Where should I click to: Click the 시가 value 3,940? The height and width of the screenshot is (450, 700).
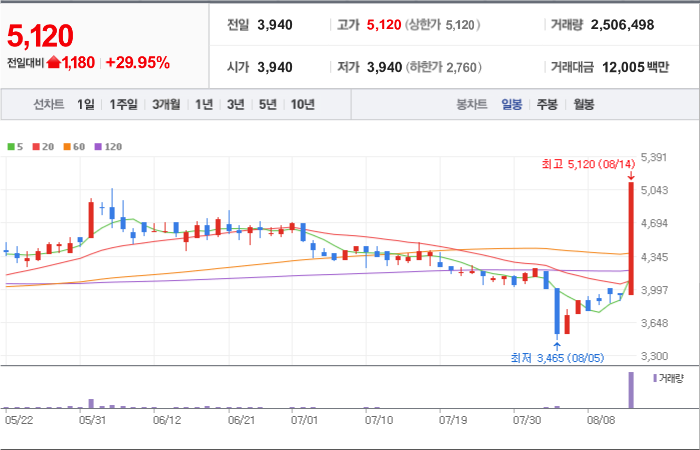(x=275, y=67)
